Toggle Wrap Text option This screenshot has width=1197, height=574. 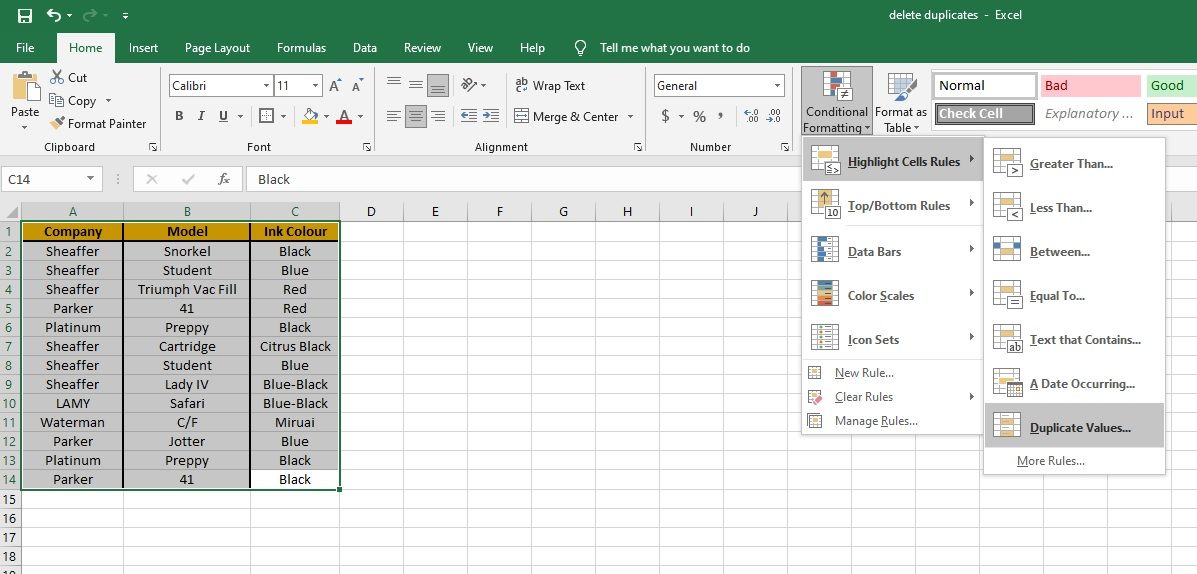(550, 86)
